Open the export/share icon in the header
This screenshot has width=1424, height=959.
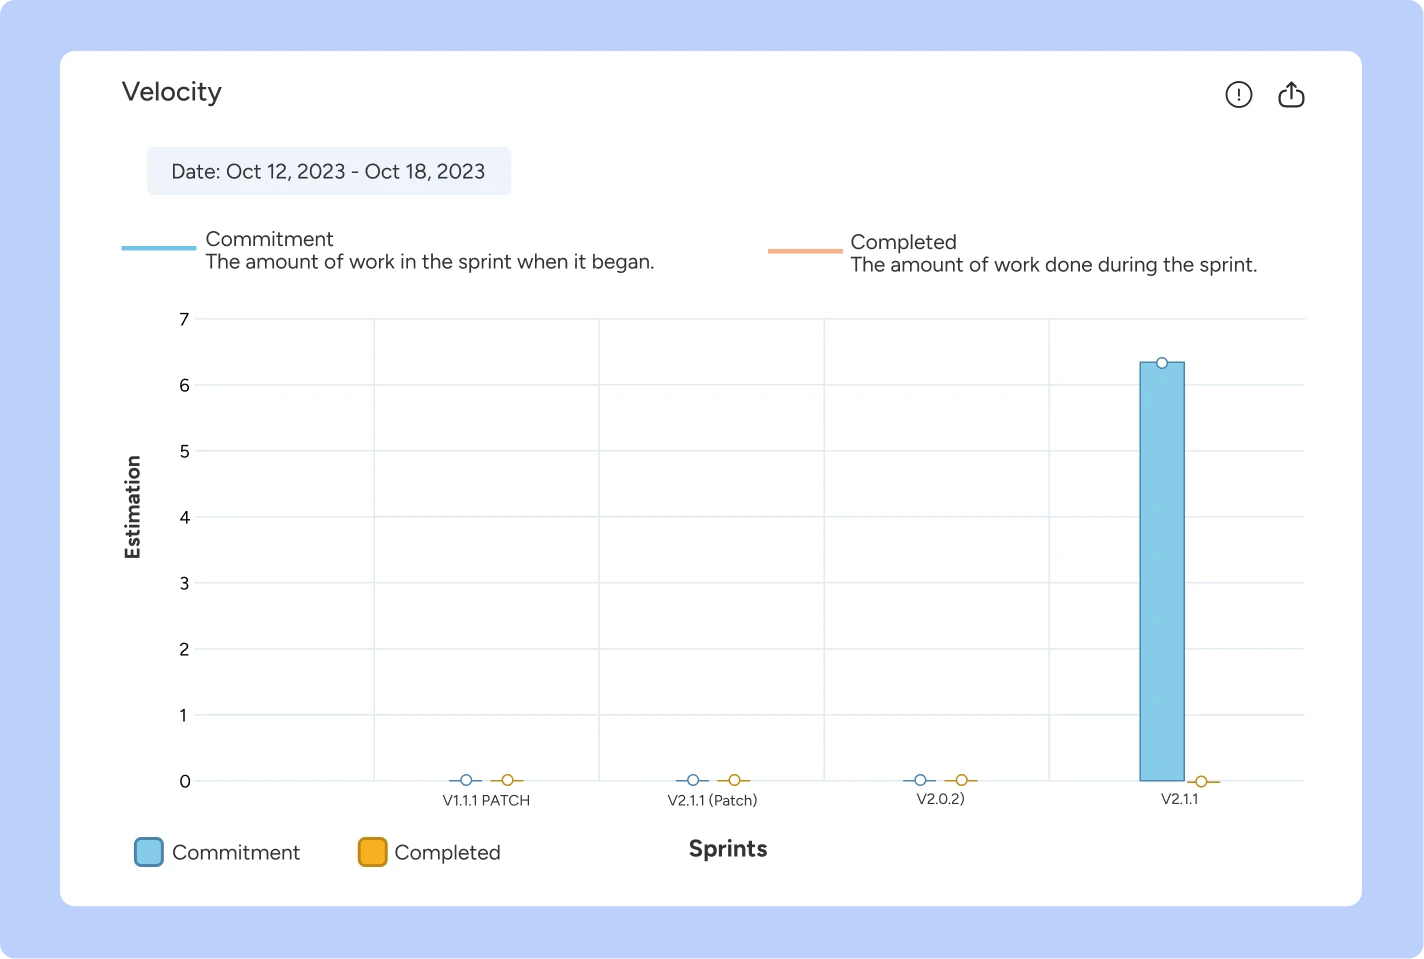coord(1291,94)
